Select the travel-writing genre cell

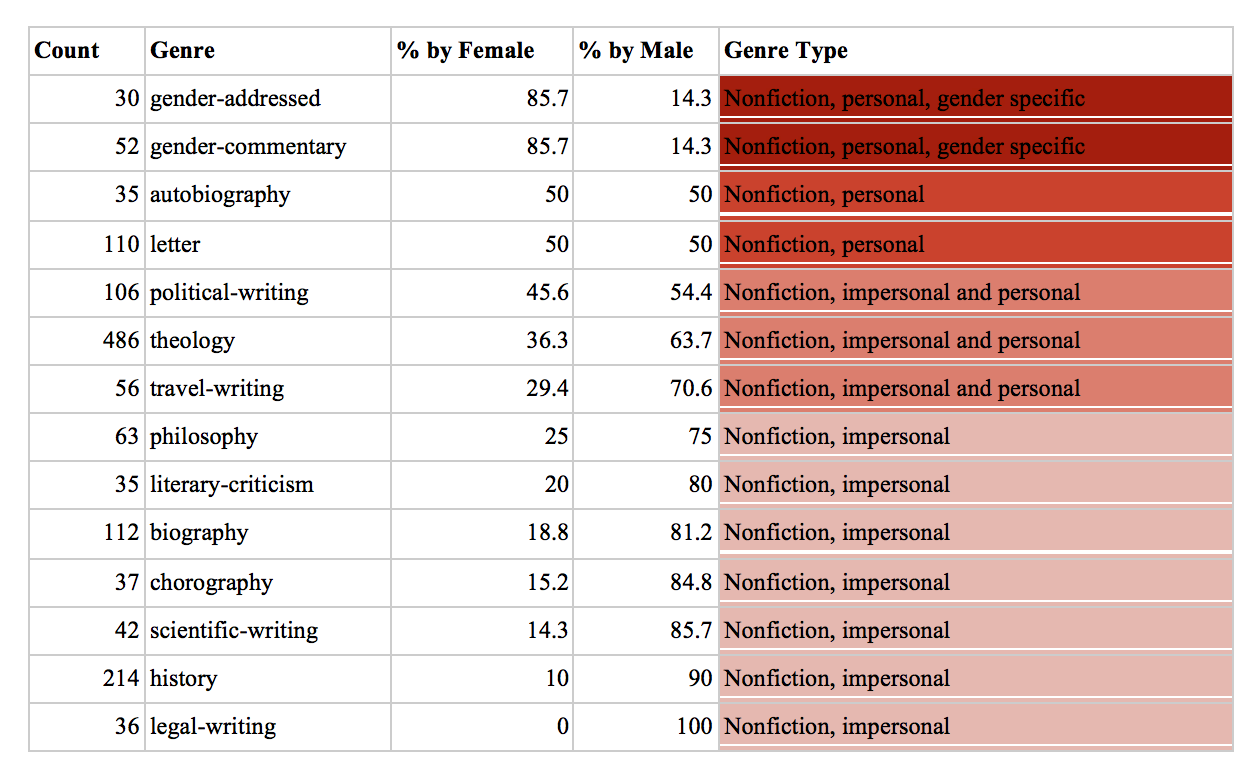coord(217,388)
